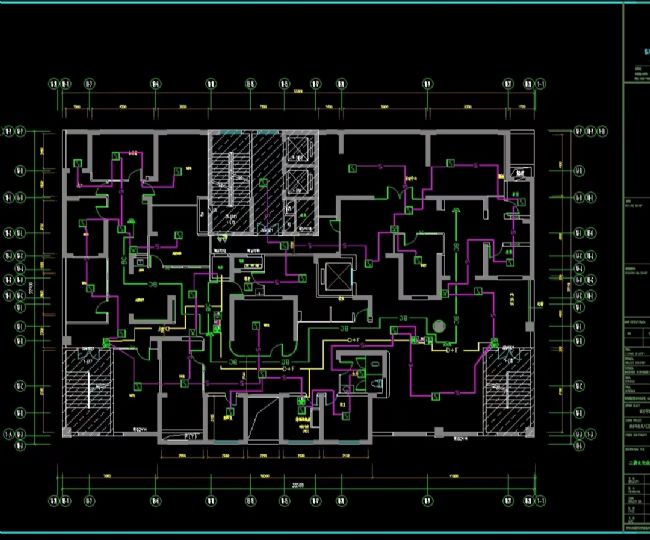The image size is (650, 540).
Task: Select the vertical green arrow-tipped 3B line
Action: click(456, 274)
